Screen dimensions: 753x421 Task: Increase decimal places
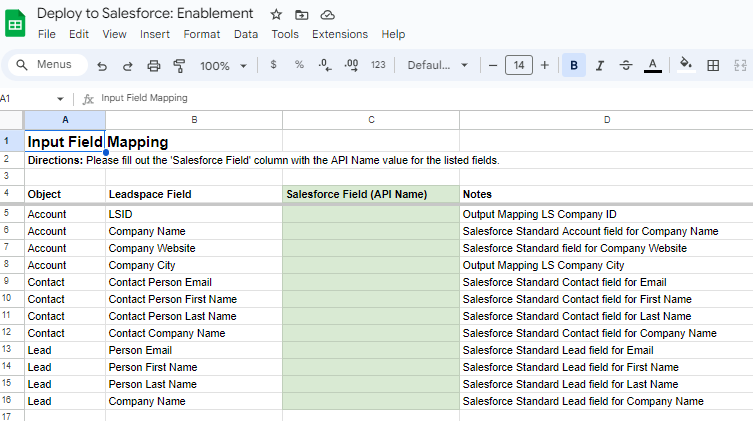351,65
